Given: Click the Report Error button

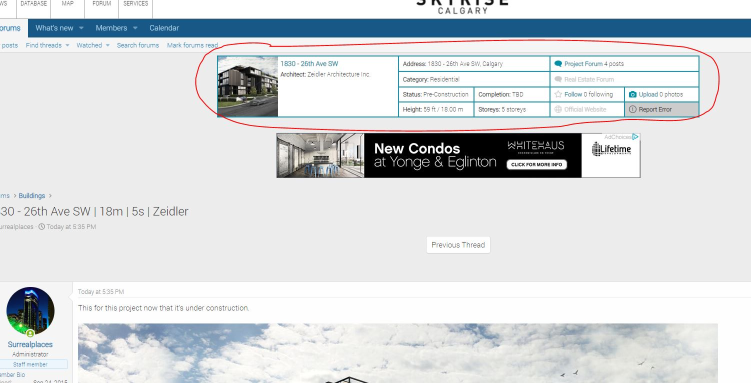Looking at the screenshot, I should coord(662,109).
